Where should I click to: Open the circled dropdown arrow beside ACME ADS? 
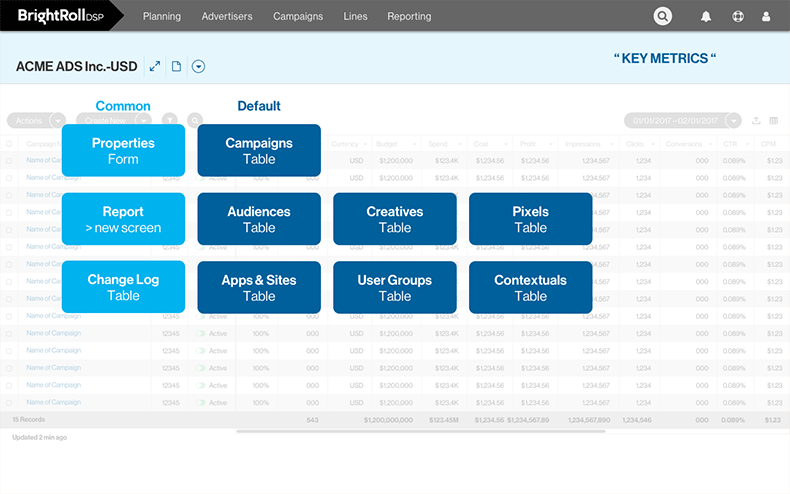coord(199,66)
